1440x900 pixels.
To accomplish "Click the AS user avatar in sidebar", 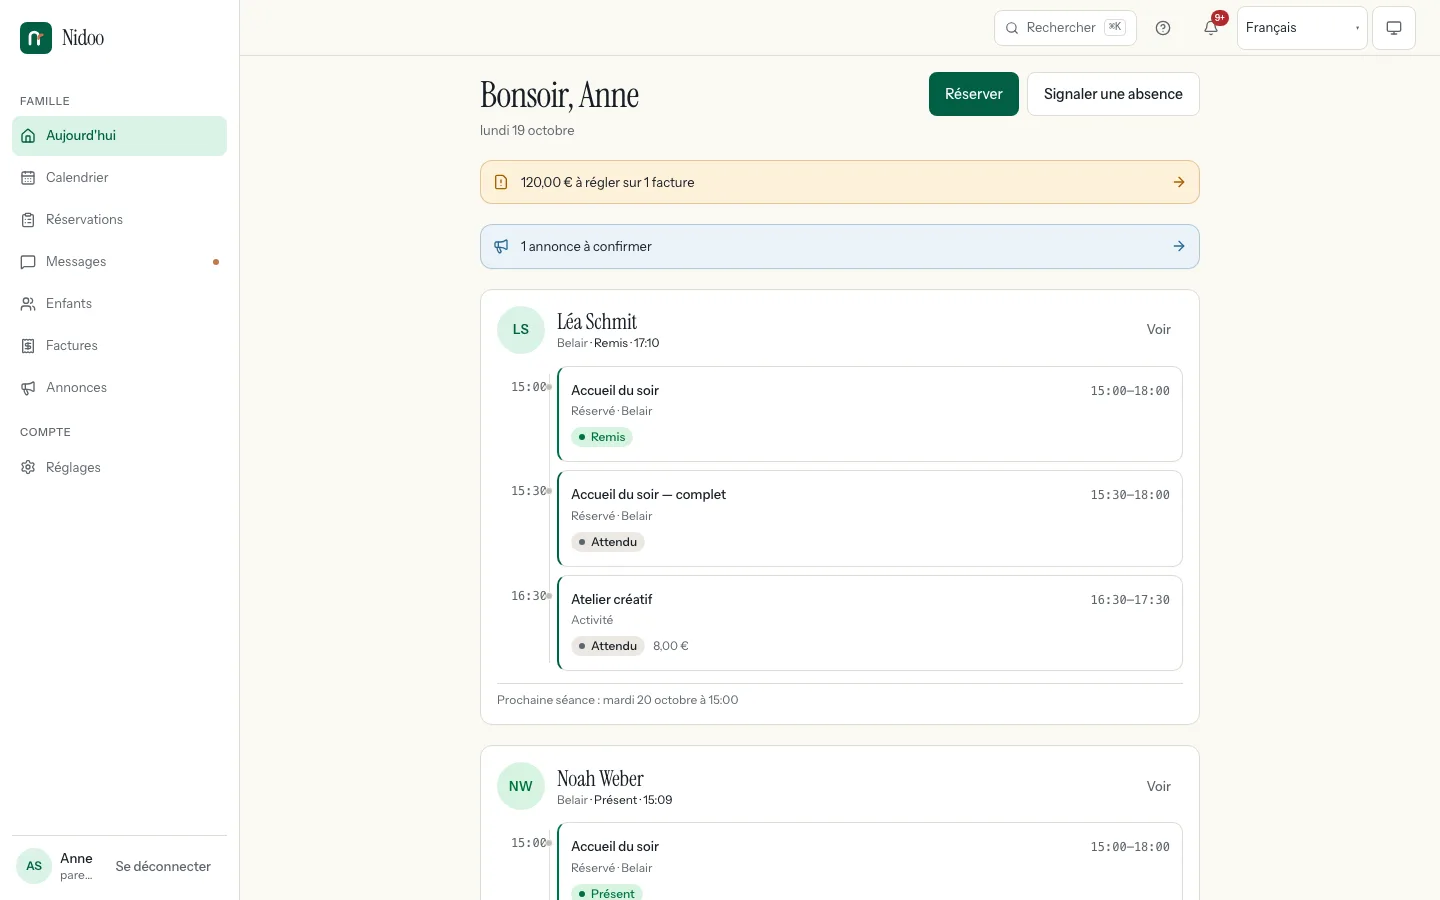I will 34,866.
